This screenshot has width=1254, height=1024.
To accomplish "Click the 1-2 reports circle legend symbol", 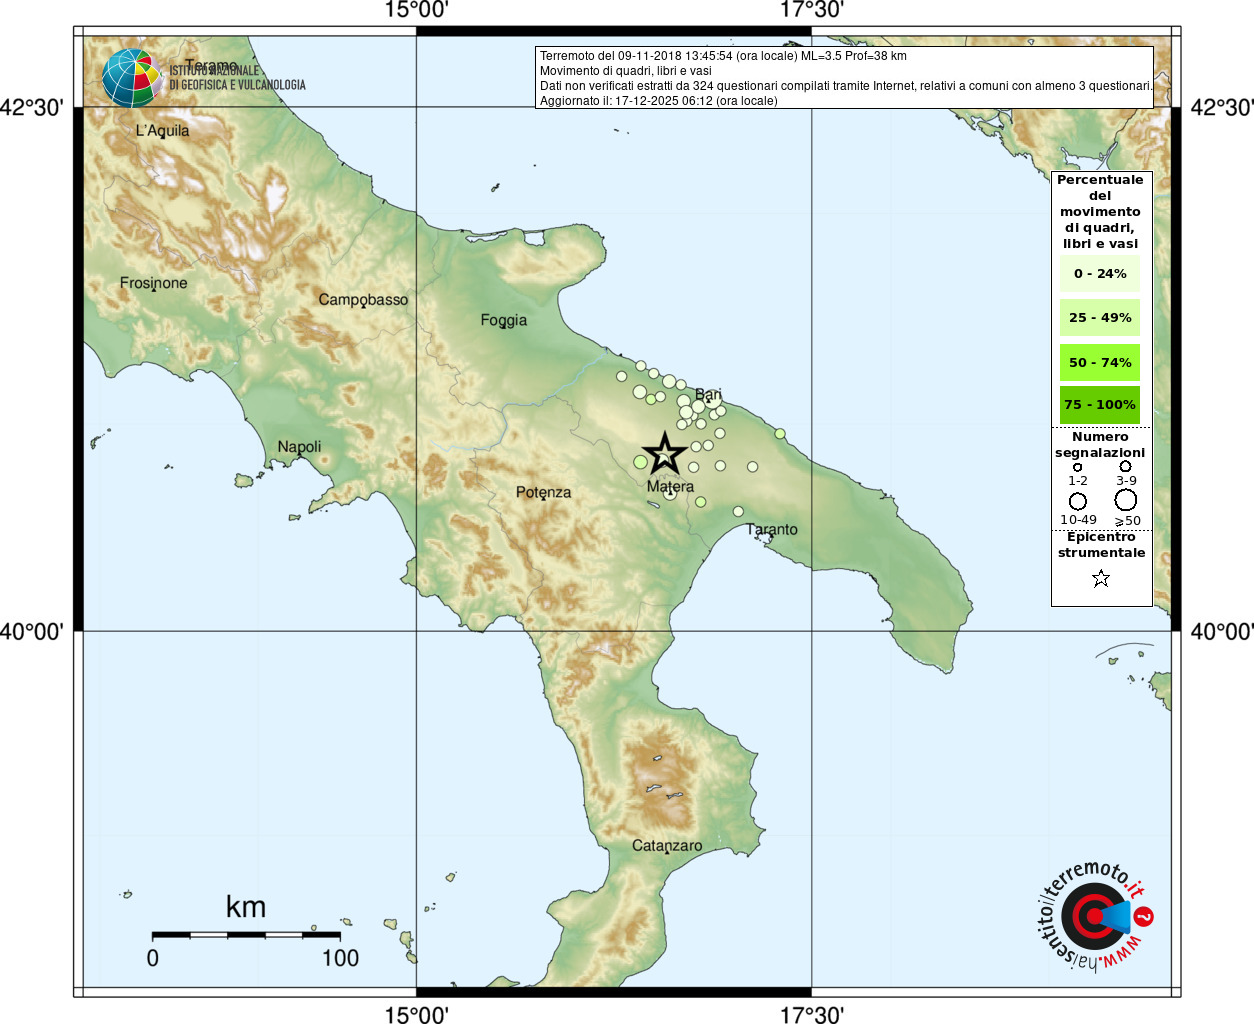I will tap(1077, 467).
